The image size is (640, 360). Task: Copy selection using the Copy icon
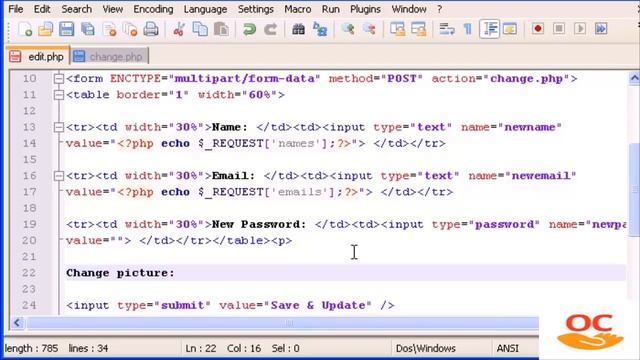(200, 29)
